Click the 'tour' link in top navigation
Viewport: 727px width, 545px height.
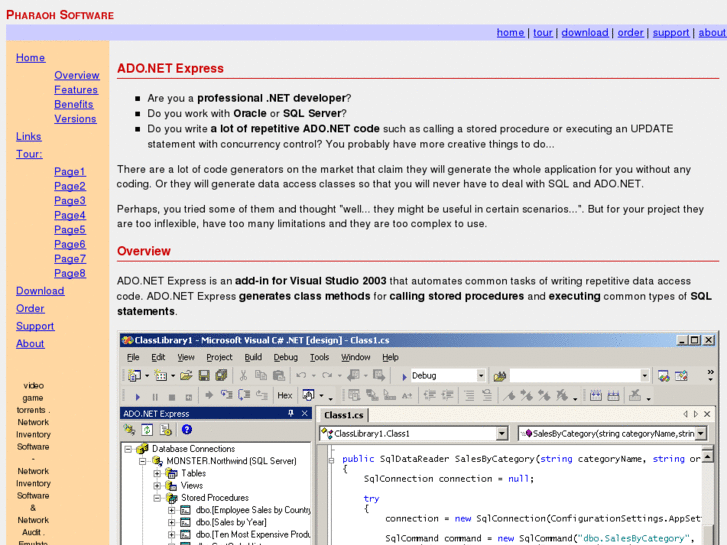[x=543, y=32]
